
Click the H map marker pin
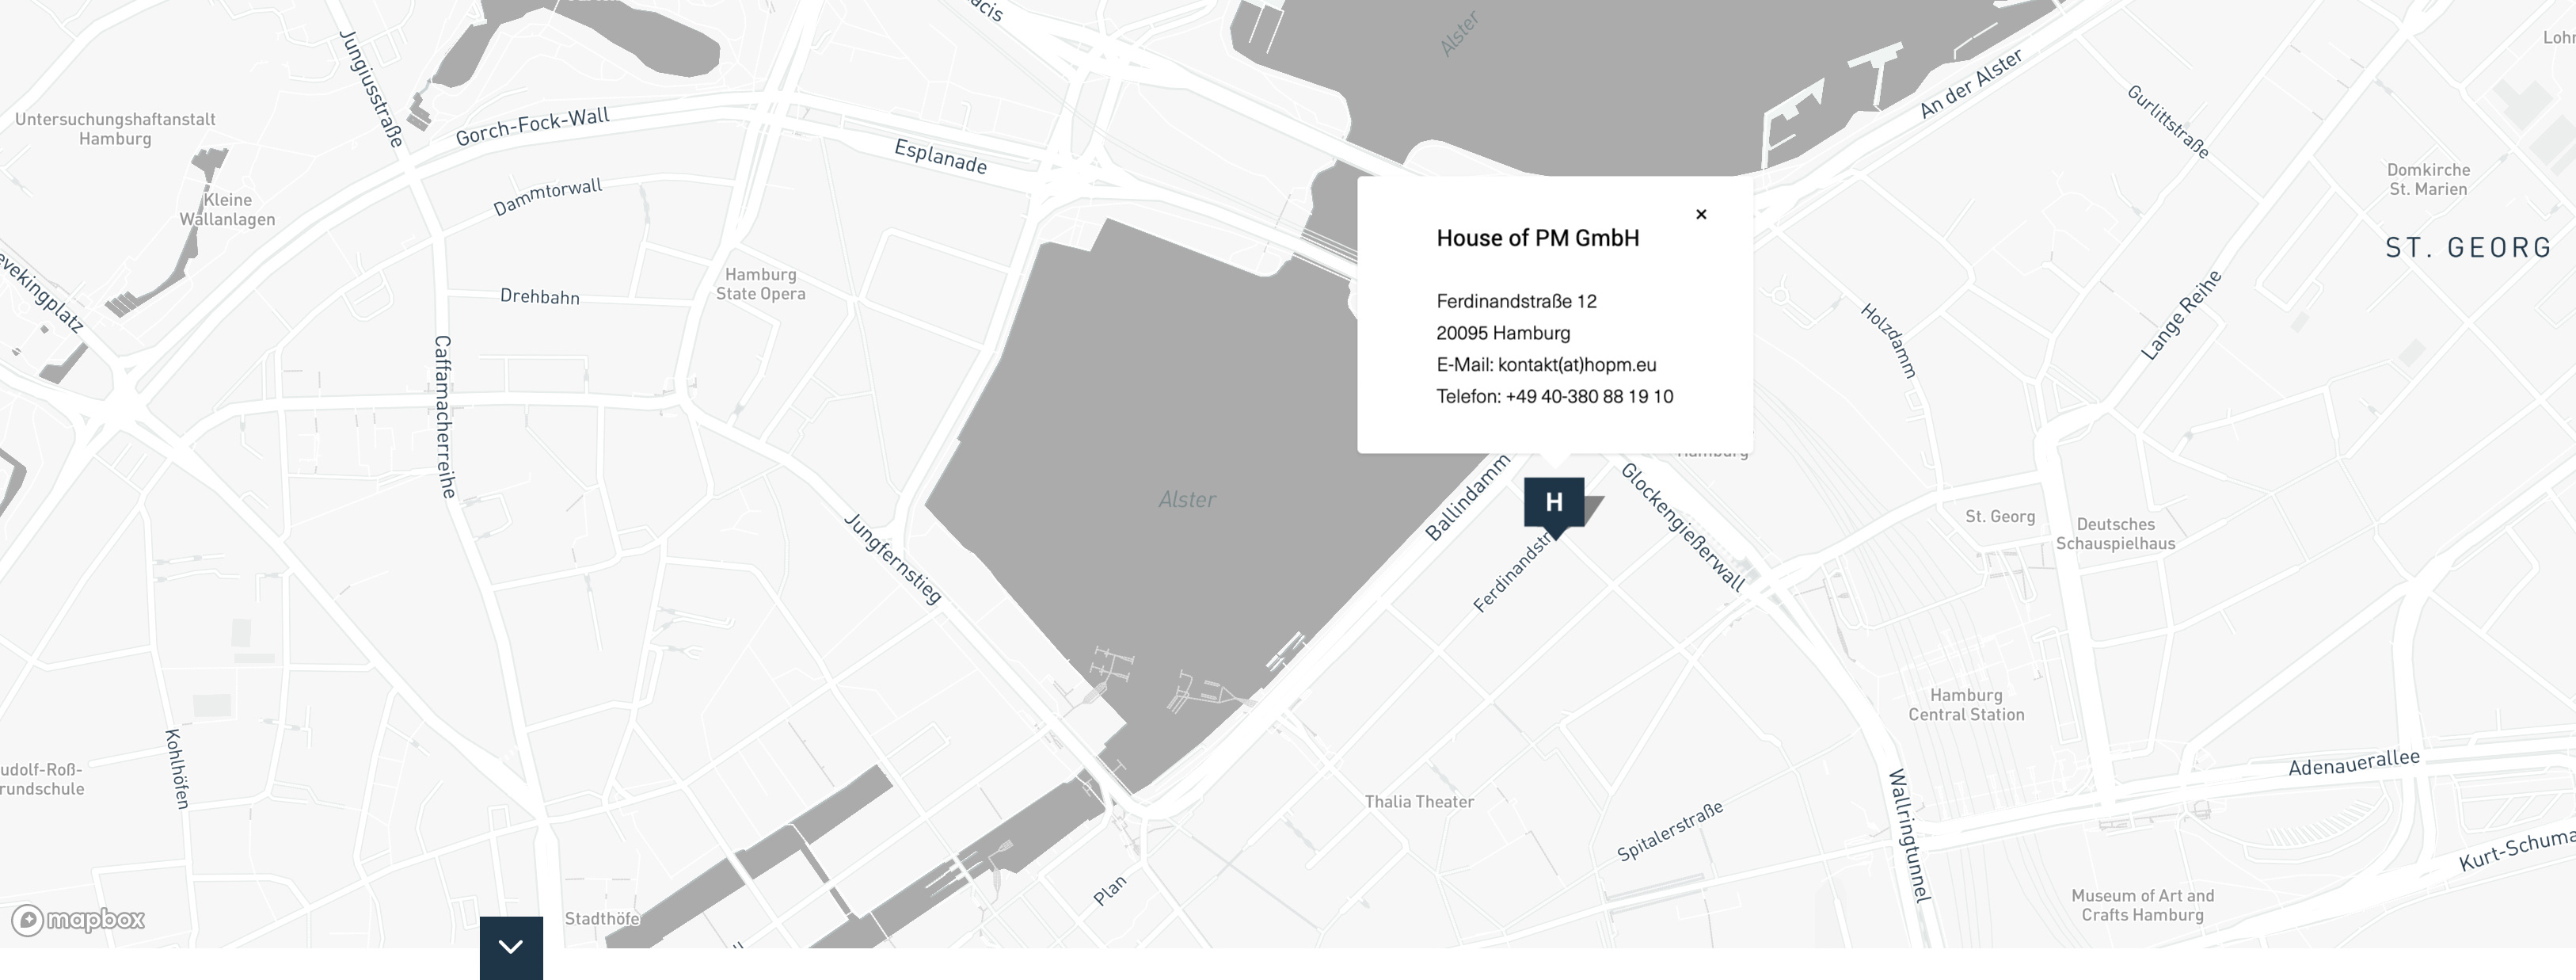click(1553, 503)
